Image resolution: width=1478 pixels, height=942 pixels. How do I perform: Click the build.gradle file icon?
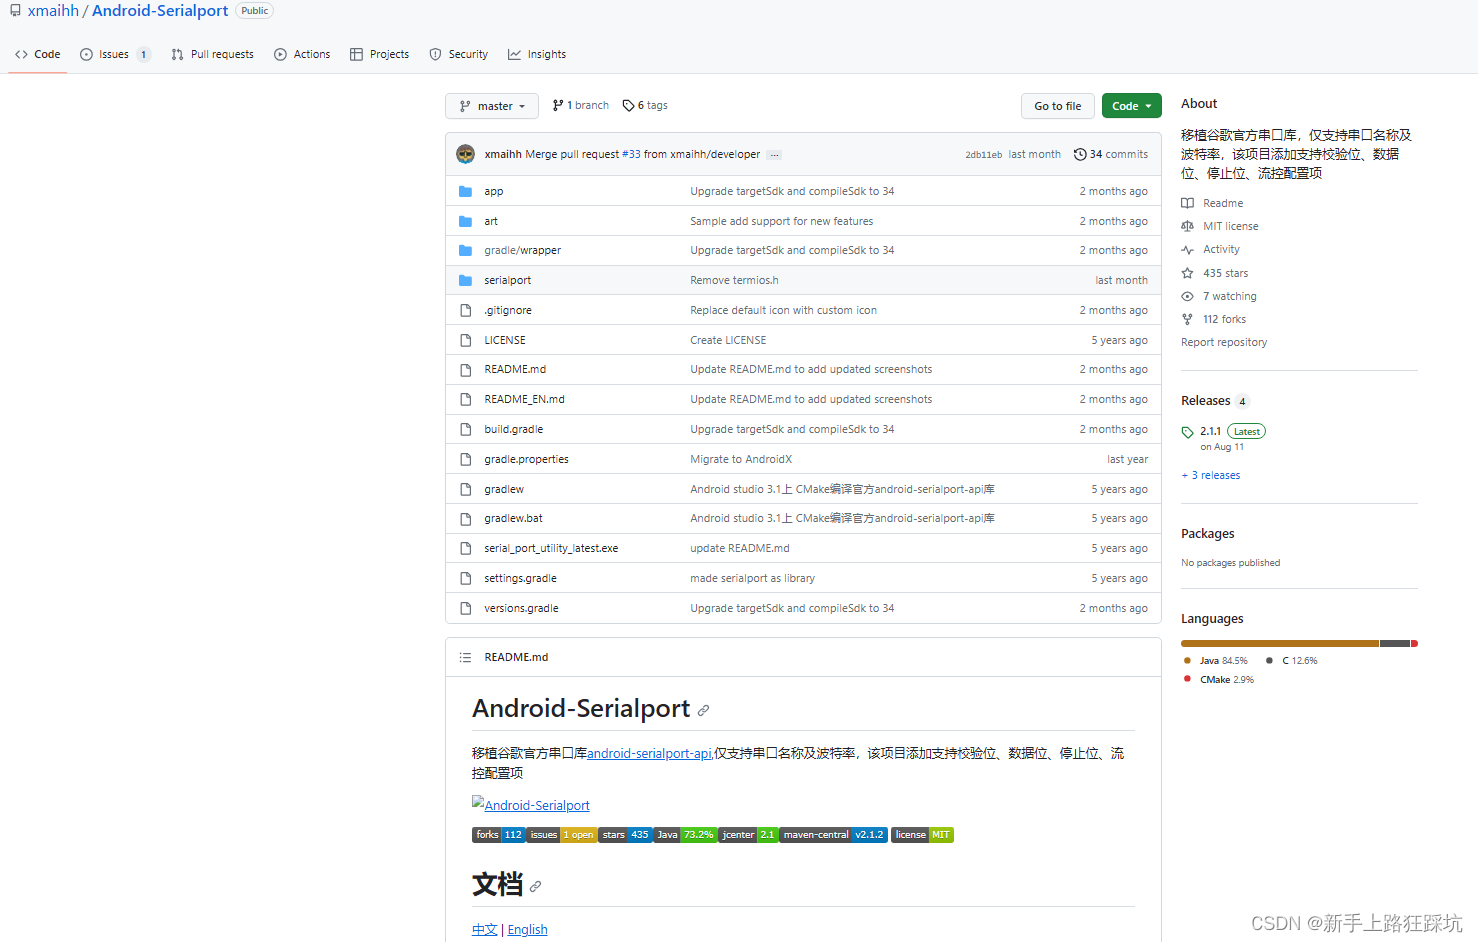(465, 429)
